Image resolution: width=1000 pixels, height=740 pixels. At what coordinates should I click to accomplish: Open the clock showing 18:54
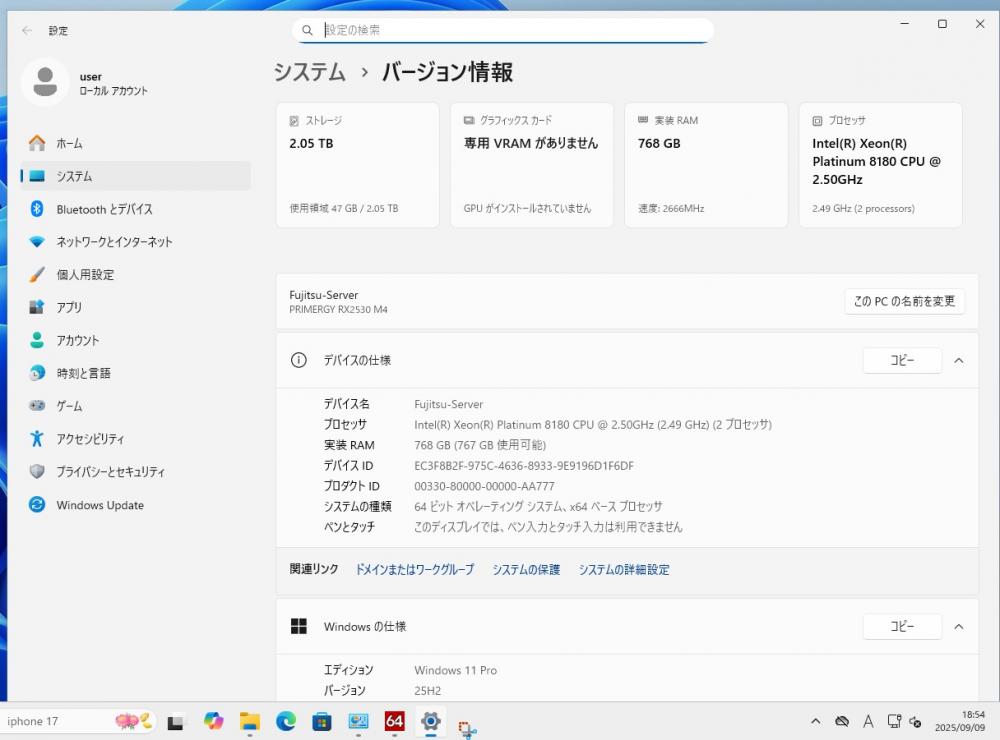960,722
